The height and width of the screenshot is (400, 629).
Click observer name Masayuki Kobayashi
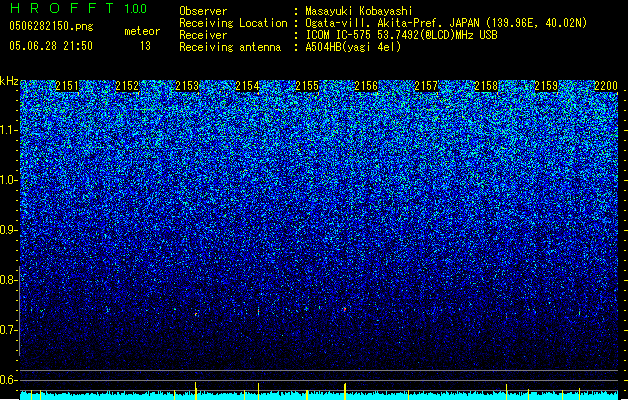tap(359, 11)
